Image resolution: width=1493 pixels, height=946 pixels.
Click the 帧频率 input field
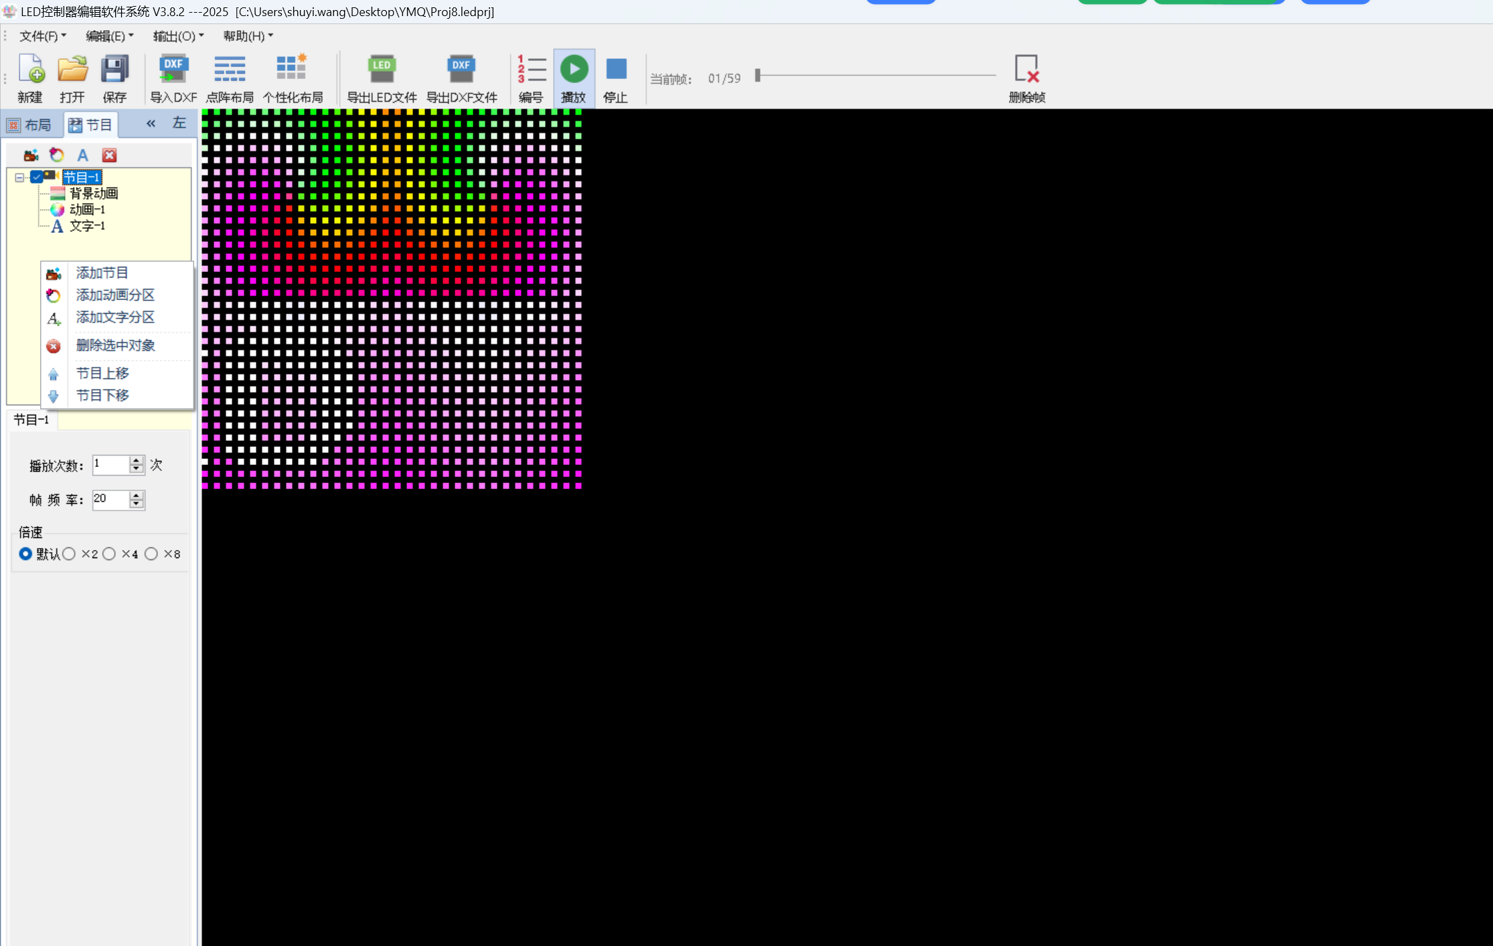110,499
